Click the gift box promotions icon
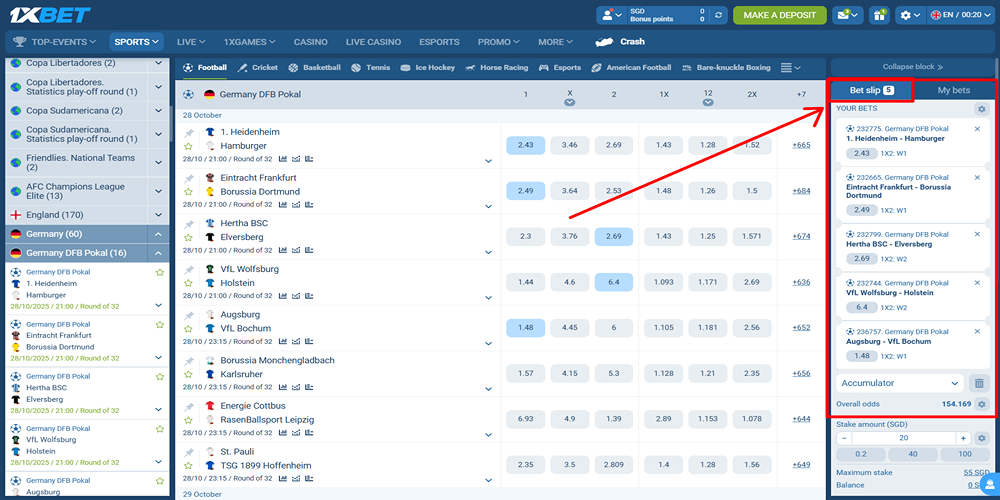1000x500 pixels. (879, 15)
